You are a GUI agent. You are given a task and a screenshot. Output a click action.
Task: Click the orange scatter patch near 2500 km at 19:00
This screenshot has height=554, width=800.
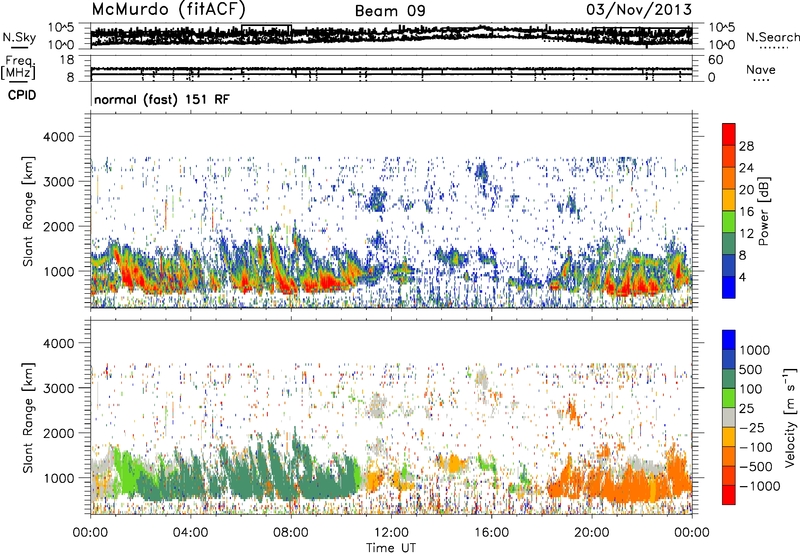pos(571,409)
